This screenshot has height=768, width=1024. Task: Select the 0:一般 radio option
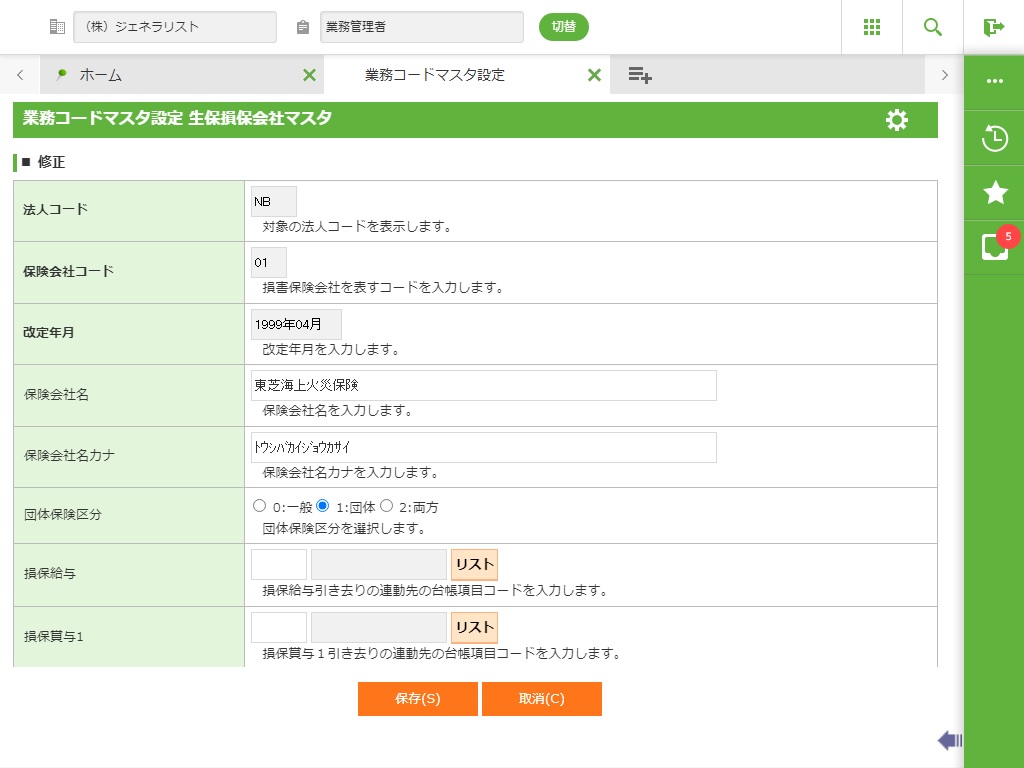click(x=260, y=506)
